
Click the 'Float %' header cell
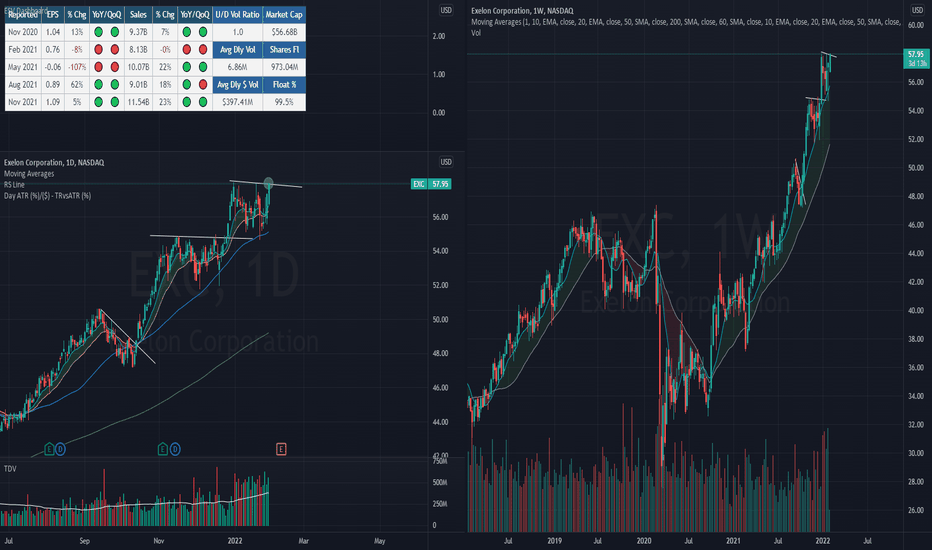tap(284, 84)
